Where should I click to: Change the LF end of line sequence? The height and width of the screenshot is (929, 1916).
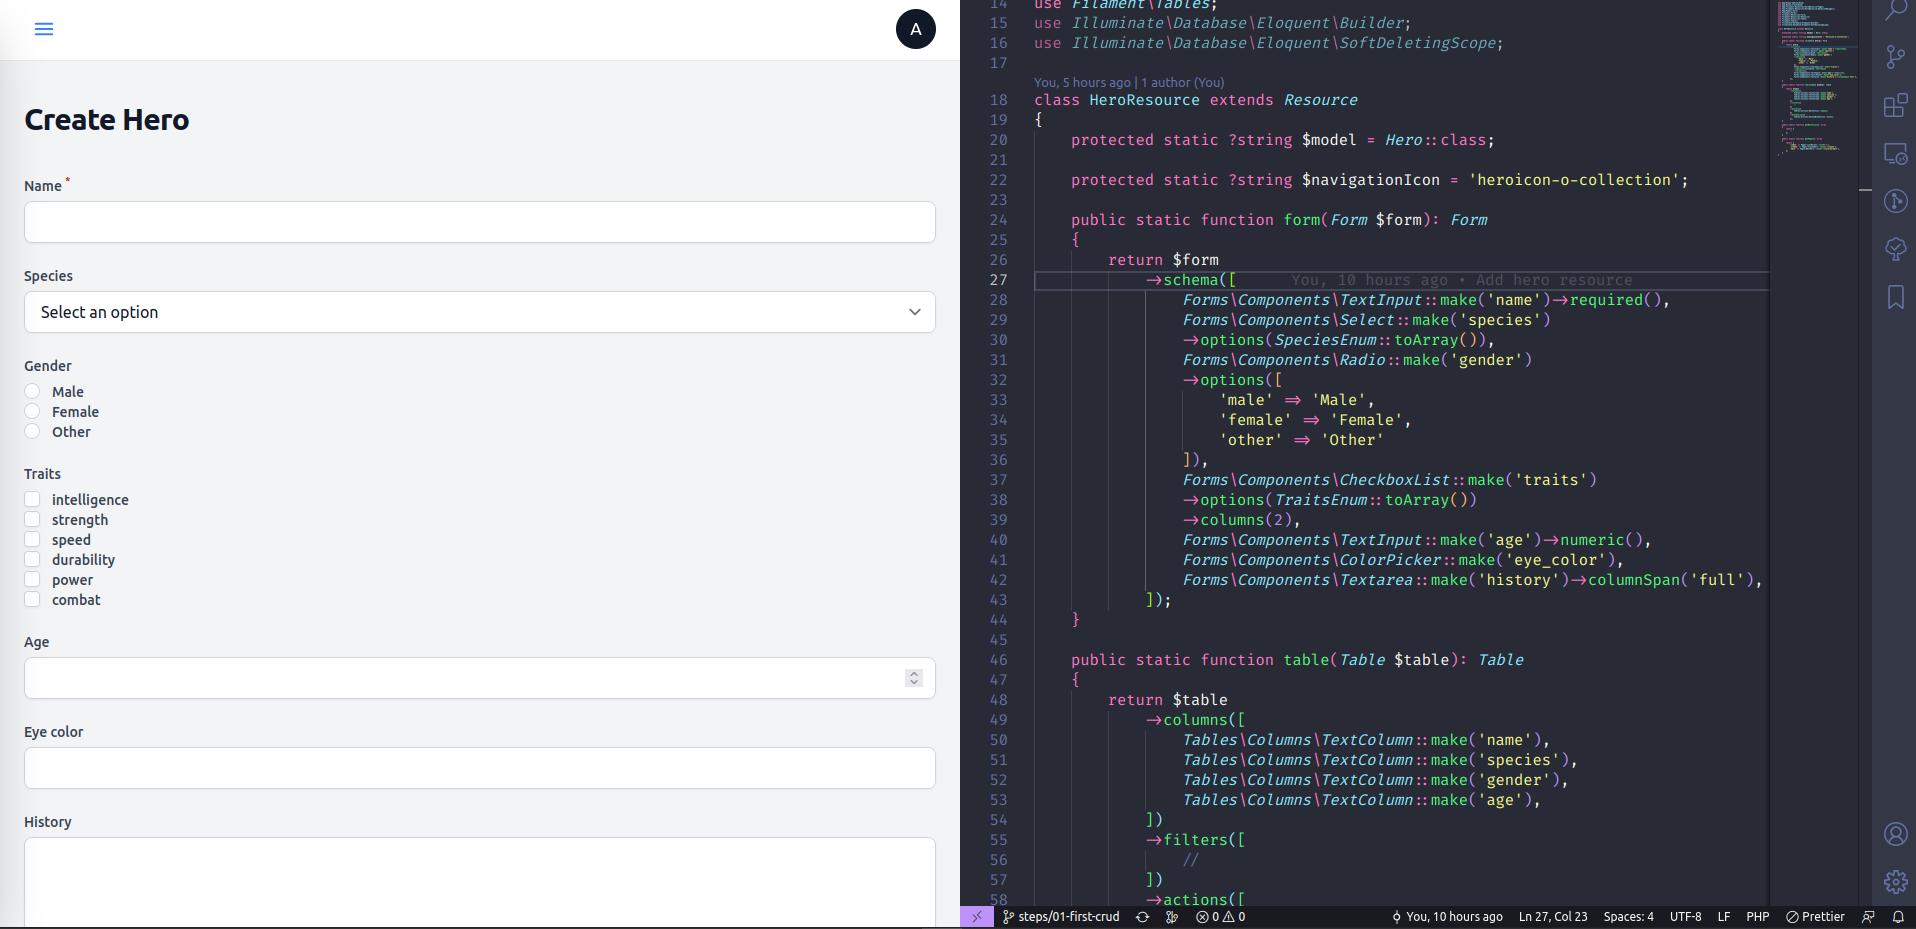click(x=1724, y=917)
